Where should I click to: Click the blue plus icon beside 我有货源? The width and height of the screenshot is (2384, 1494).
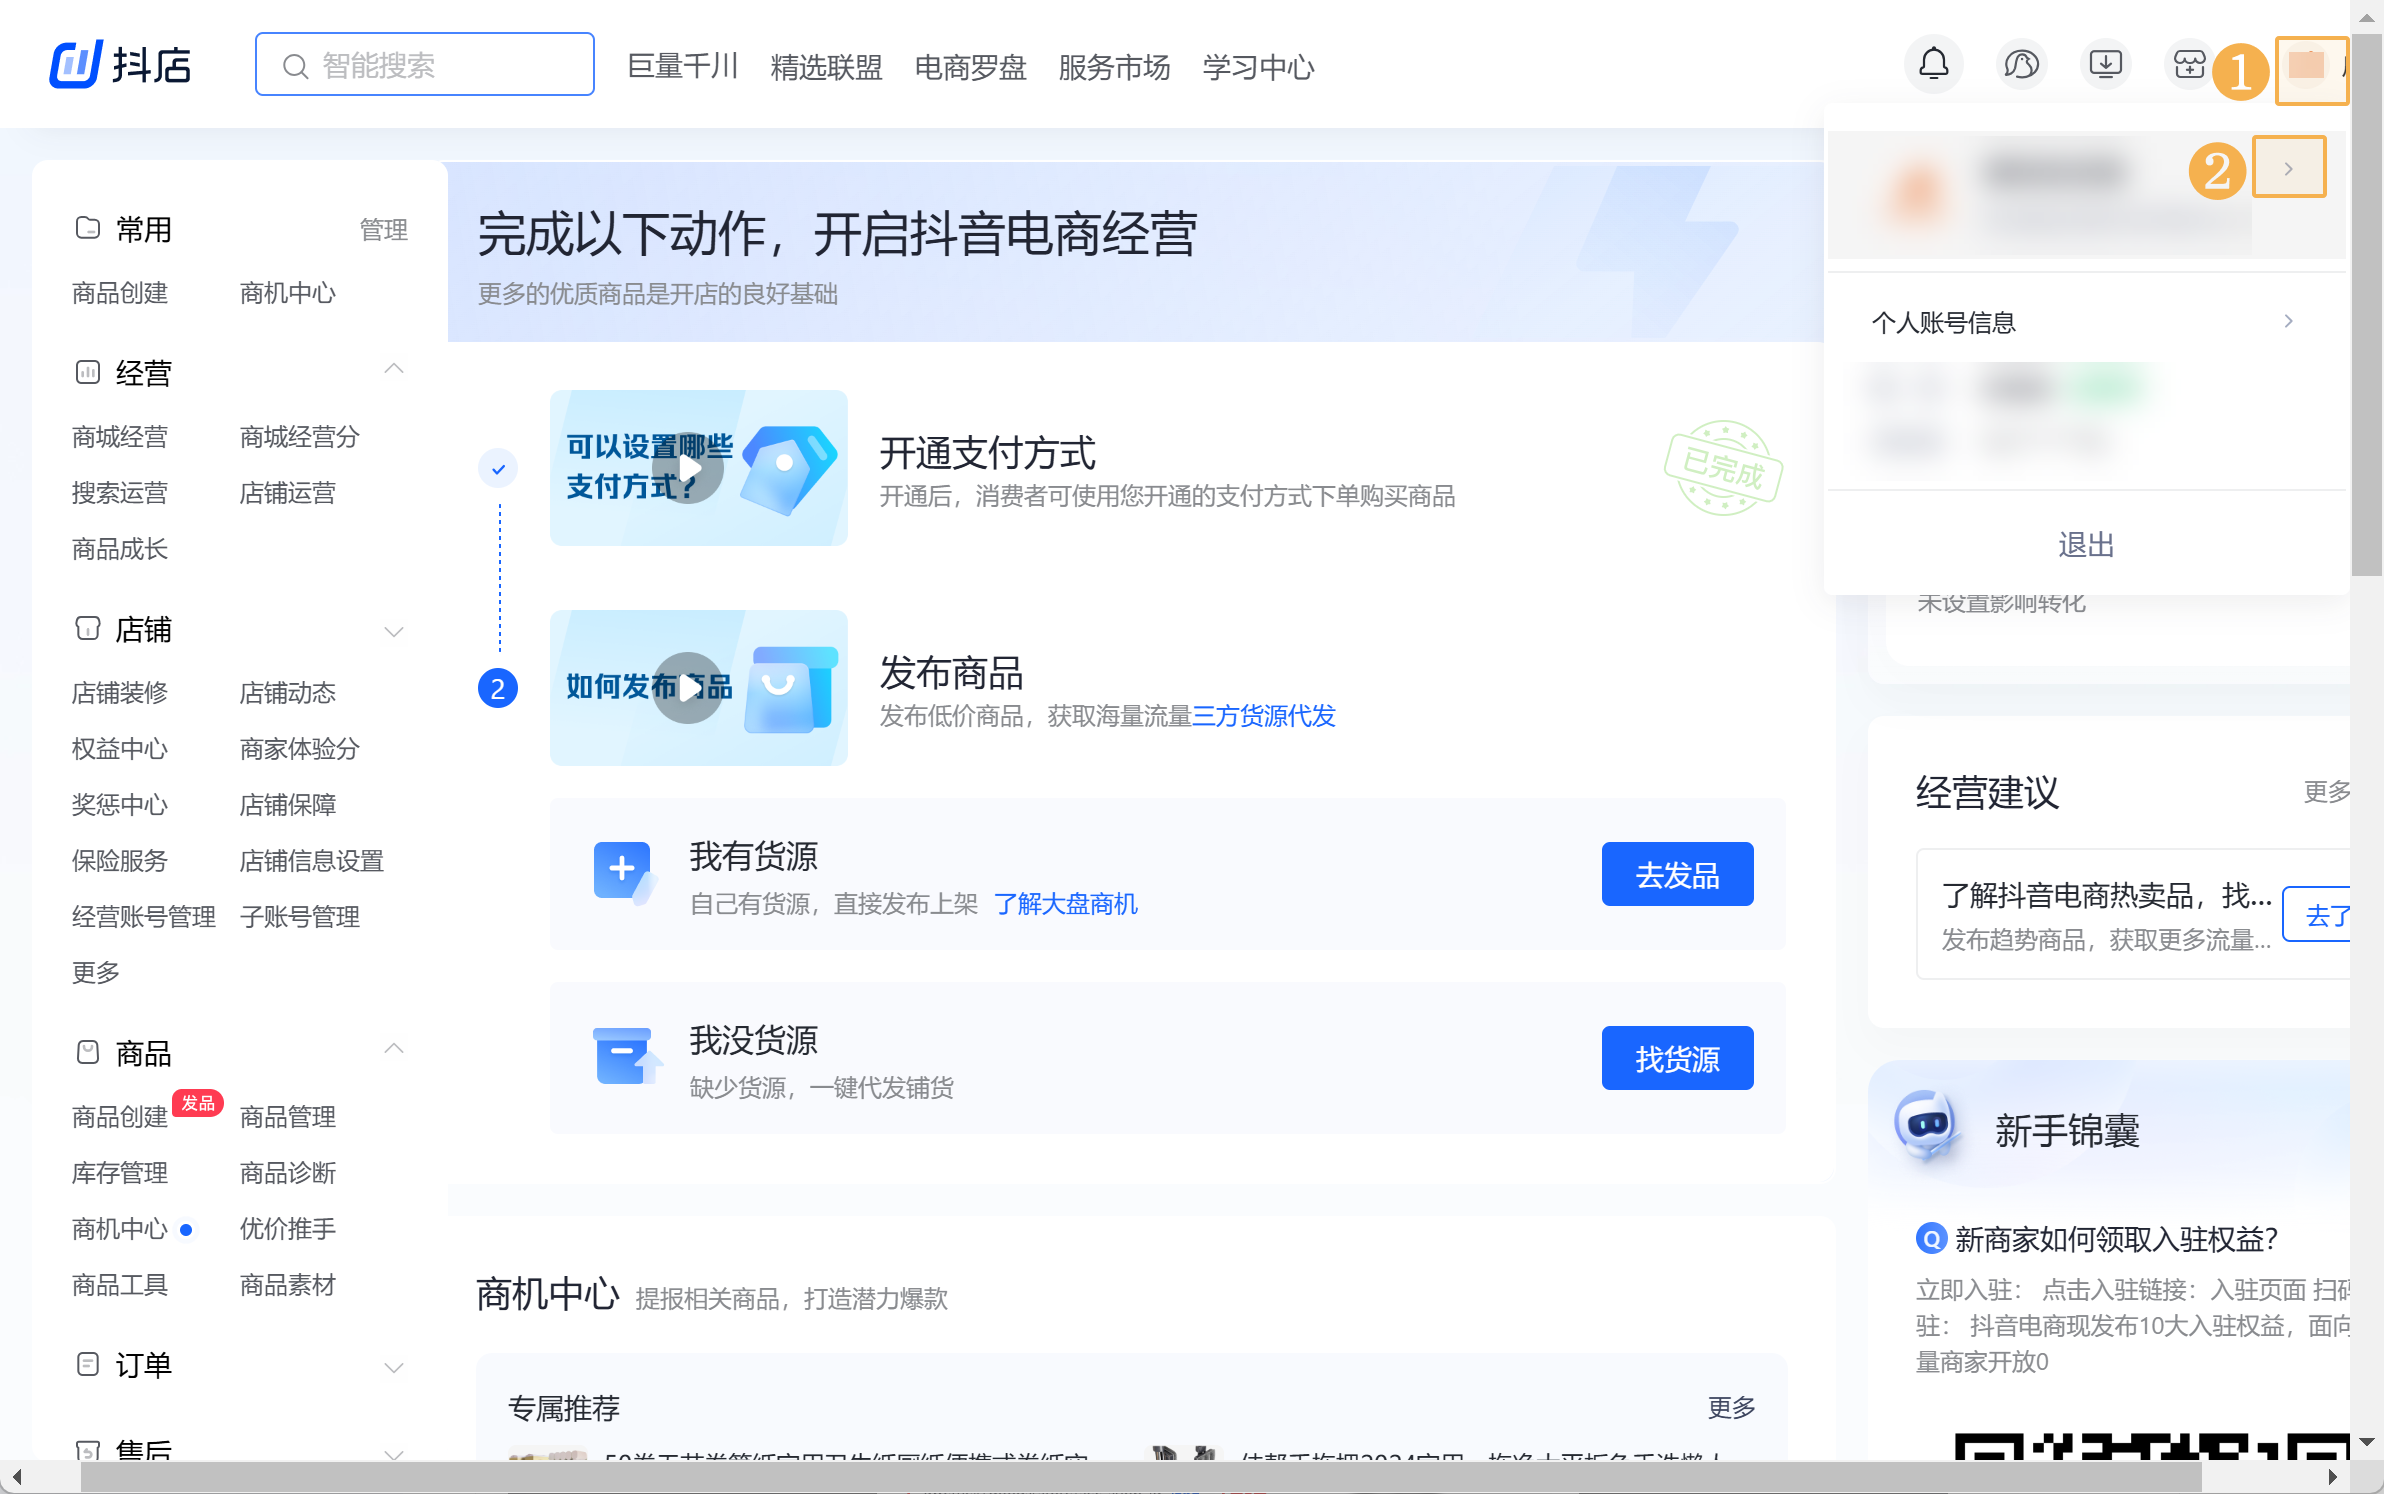(x=622, y=870)
